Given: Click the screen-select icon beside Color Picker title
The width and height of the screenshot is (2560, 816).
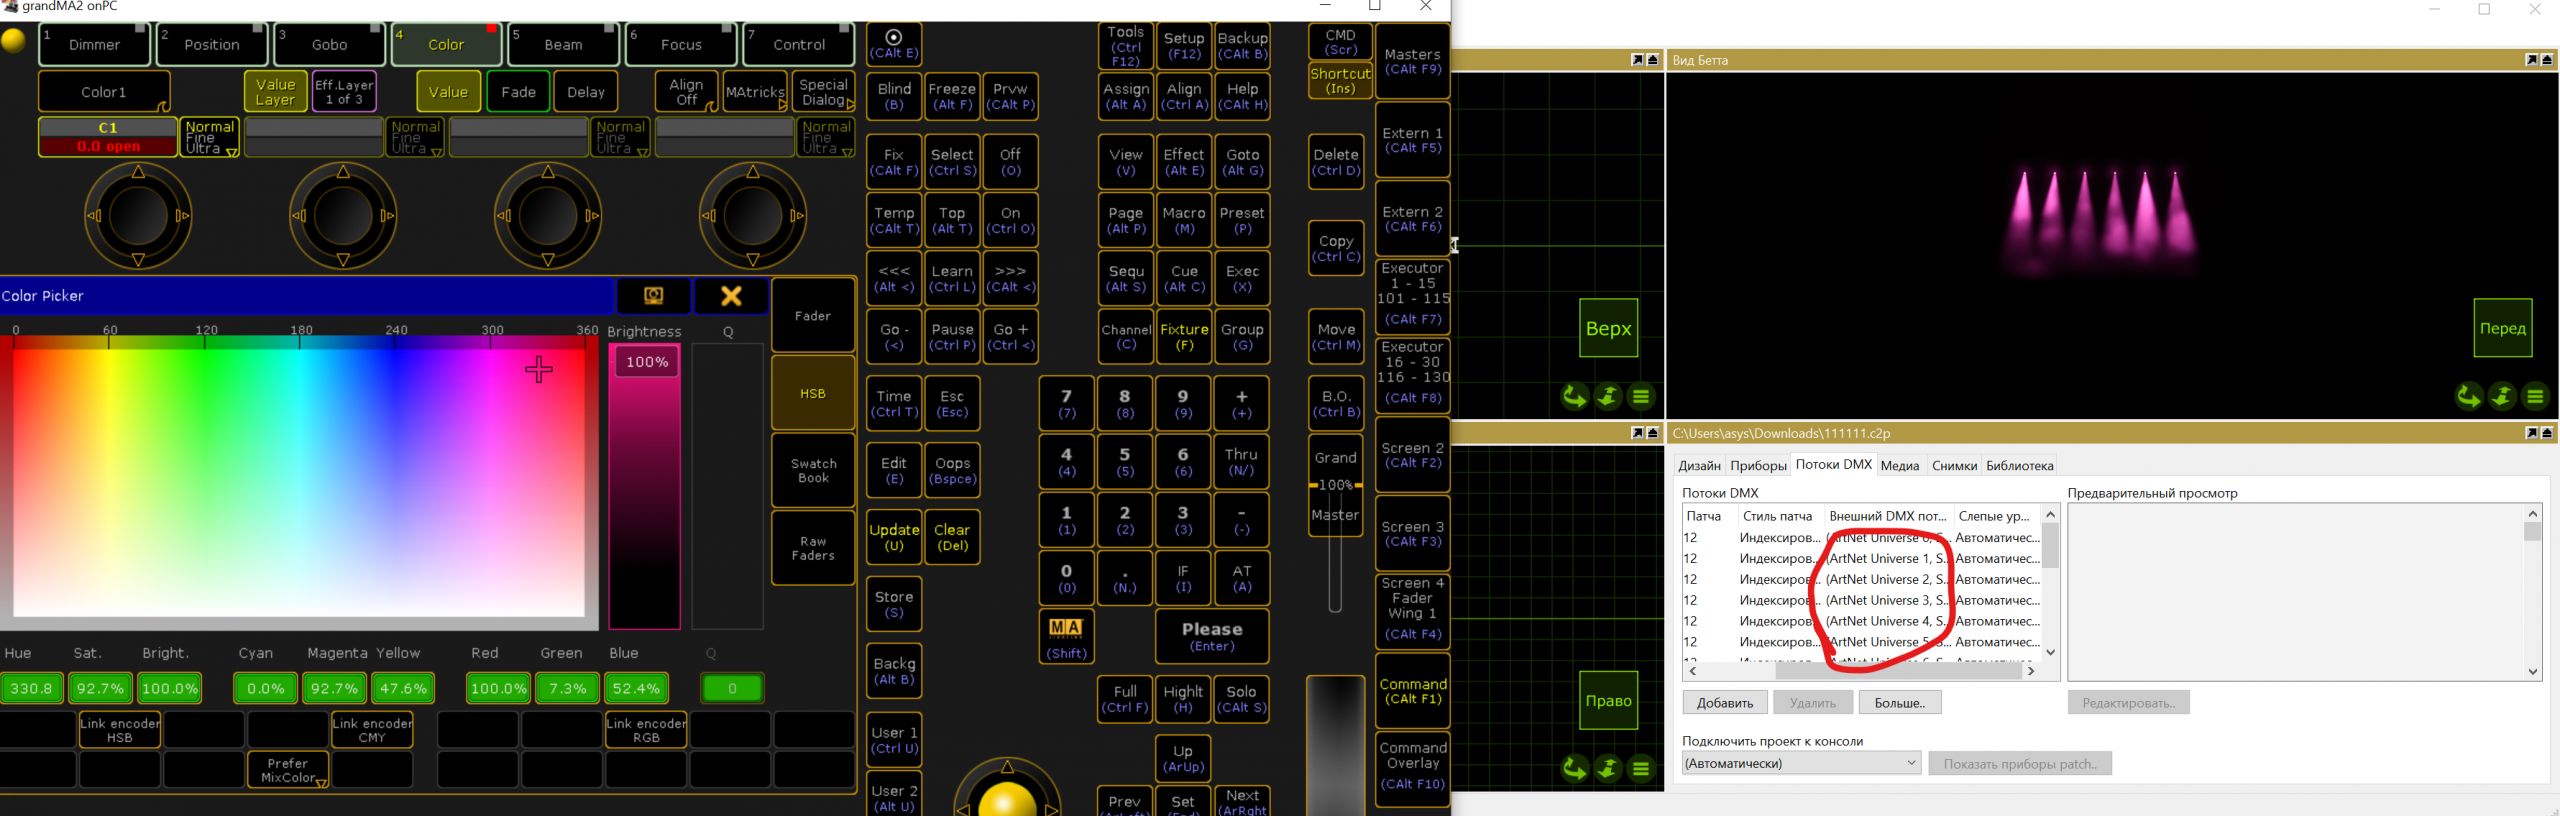Looking at the screenshot, I should pos(653,296).
